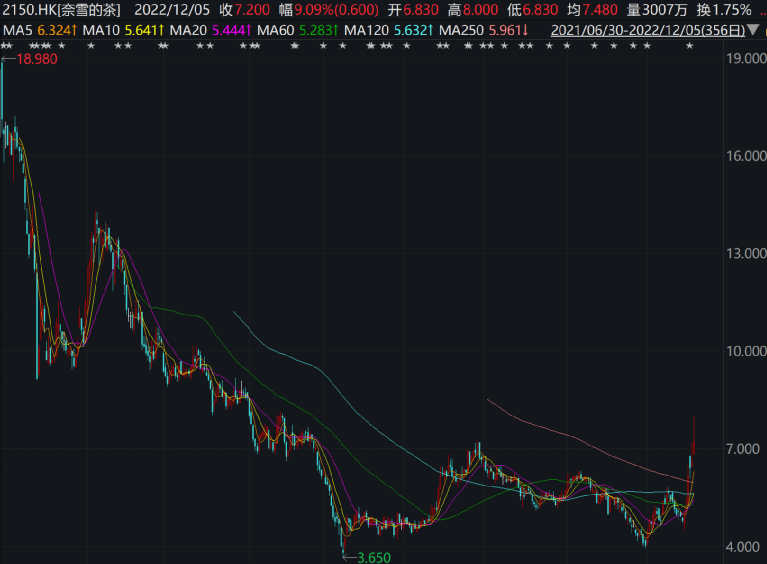
Task: Click the 10.000 price axis label
Action: pyautogui.click(x=746, y=351)
